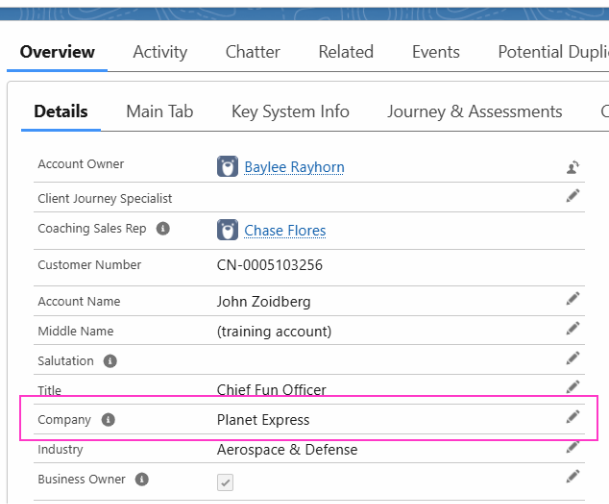Click pencil icon beside Account Name
This screenshot has width=609, height=504.
(573, 298)
